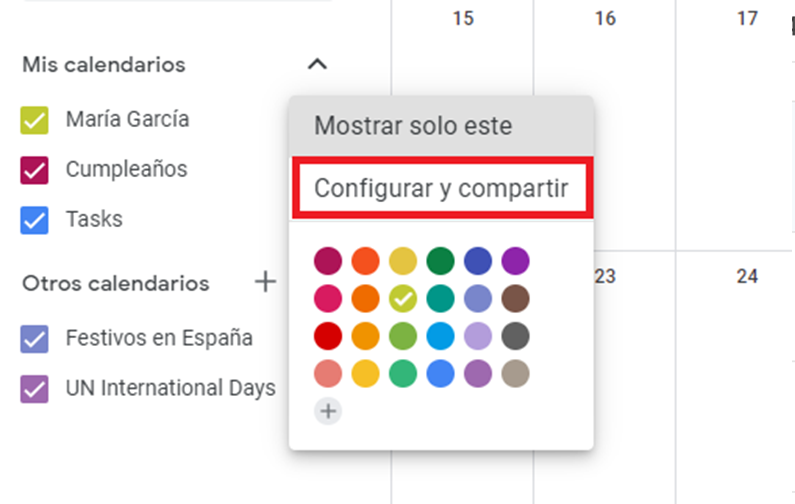Screen dimensions: 795x504
Task: Collapse the Mis calendarios section
Action: [x=317, y=65]
